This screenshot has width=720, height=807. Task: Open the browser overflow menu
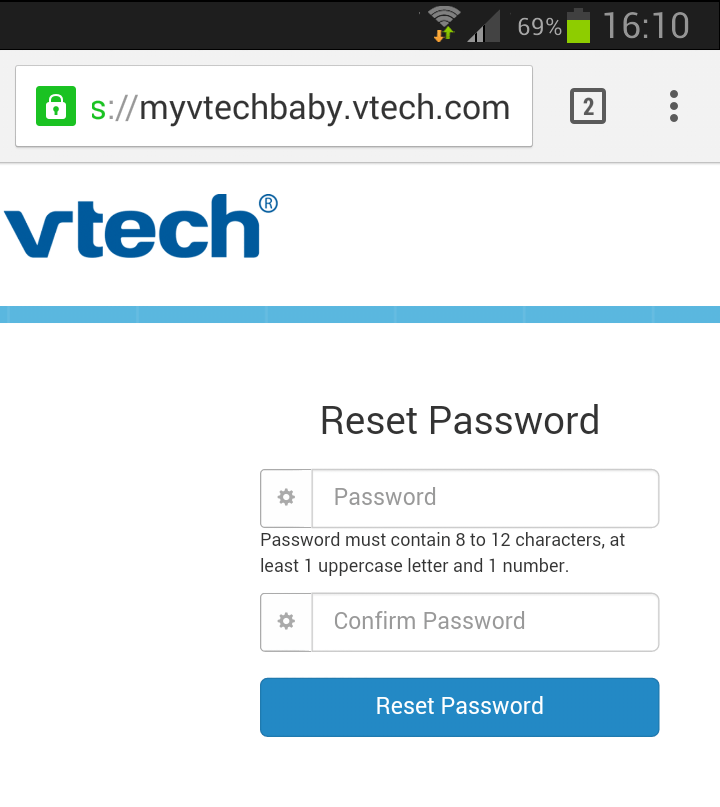(673, 105)
